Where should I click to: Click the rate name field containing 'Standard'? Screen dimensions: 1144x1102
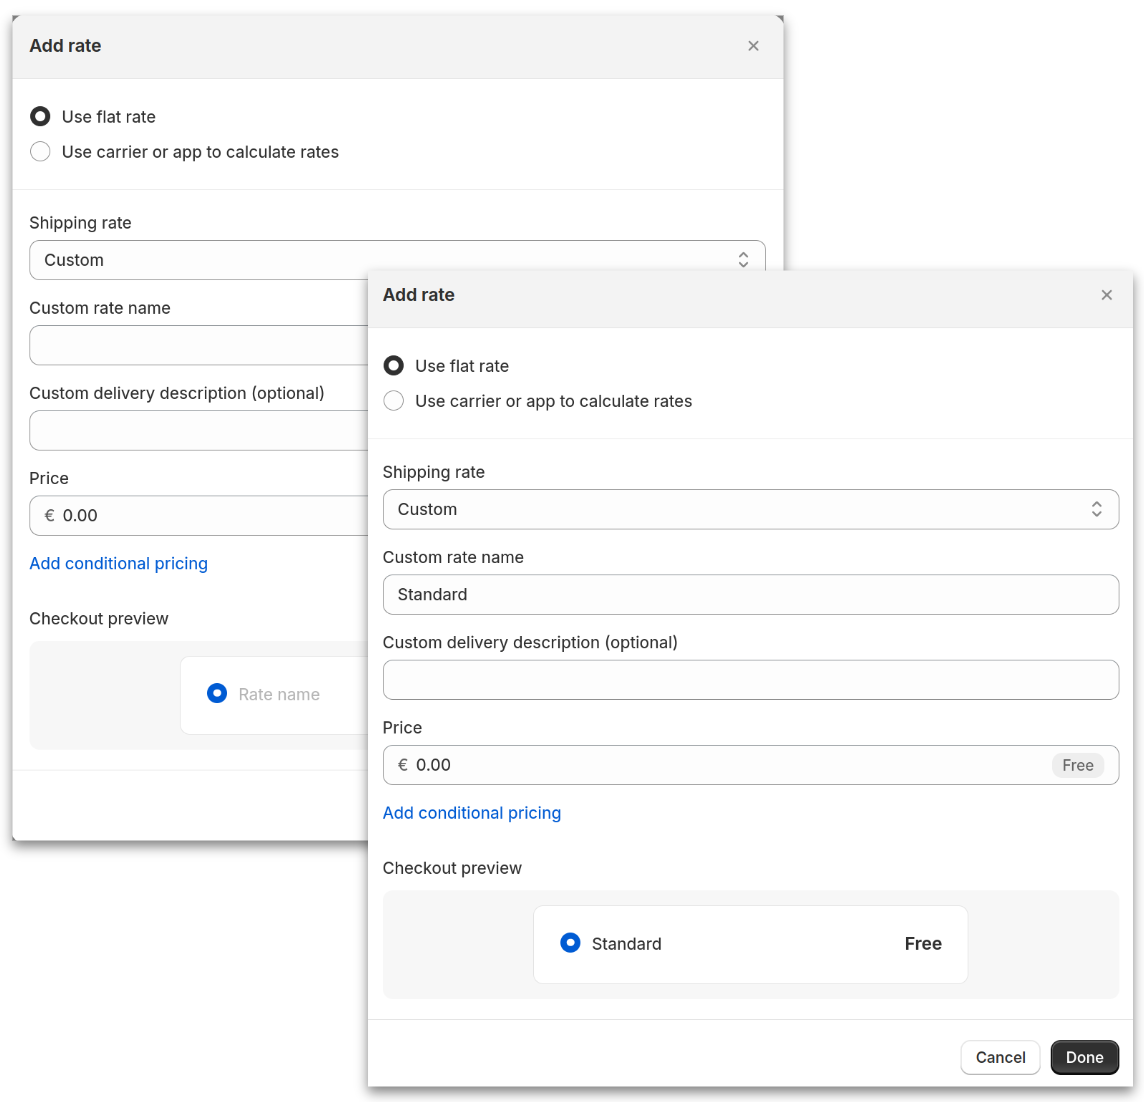click(x=750, y=594)
